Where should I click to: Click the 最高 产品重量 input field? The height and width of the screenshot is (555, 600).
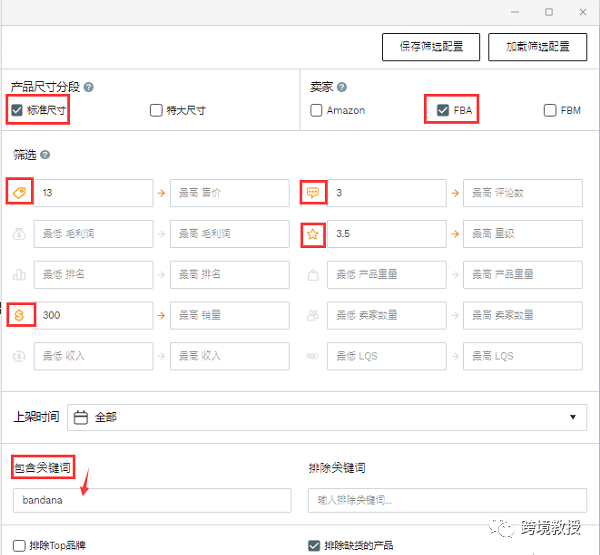click(x=523, y=275)
